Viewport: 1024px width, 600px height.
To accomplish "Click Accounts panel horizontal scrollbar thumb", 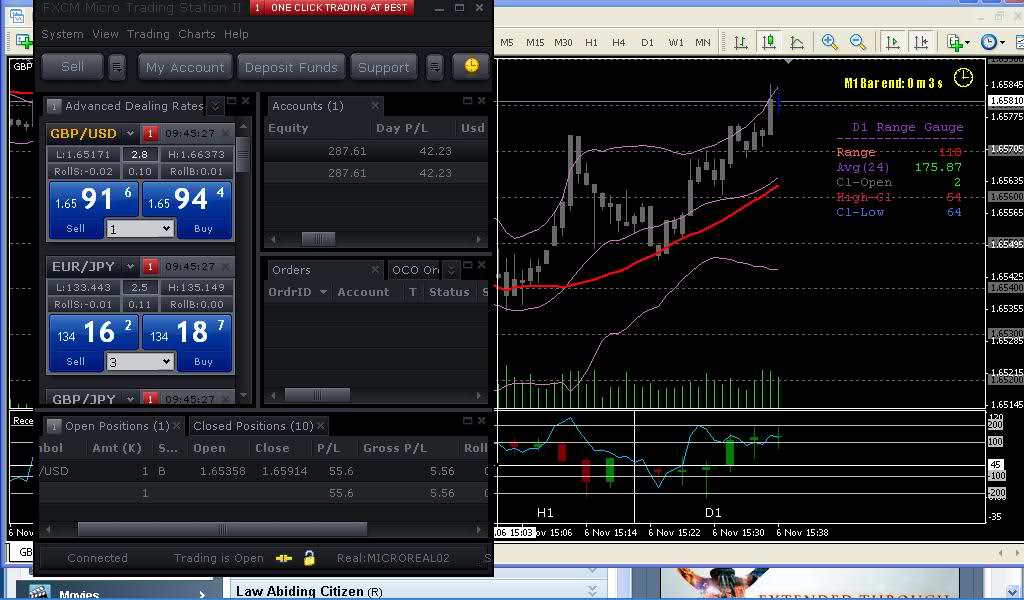I will point(319,240).
